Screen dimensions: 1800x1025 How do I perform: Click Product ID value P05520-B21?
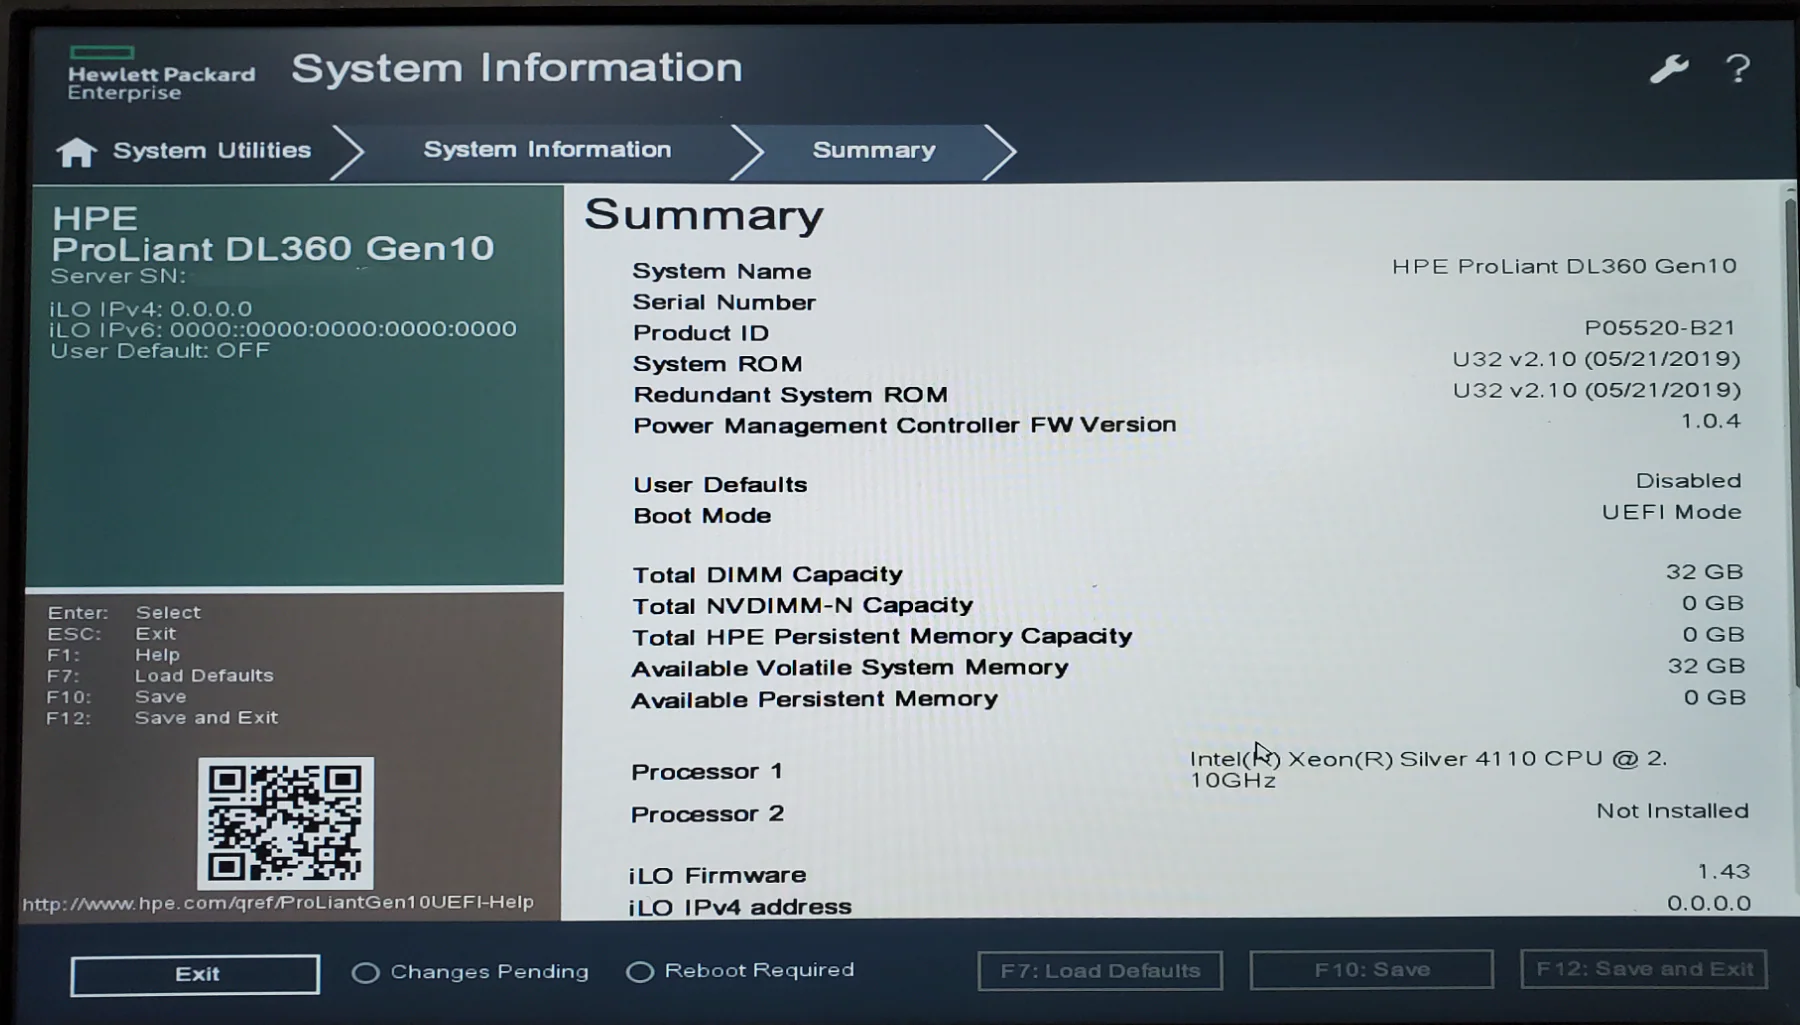[1660, 328]
